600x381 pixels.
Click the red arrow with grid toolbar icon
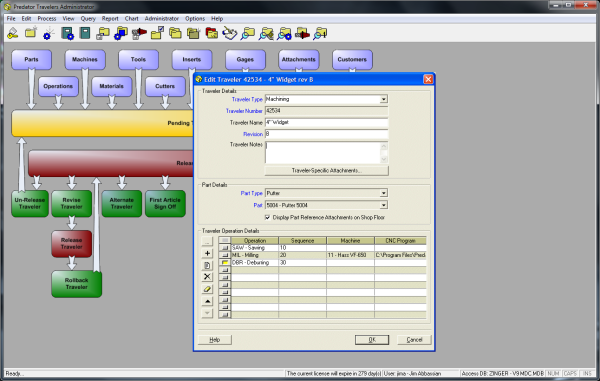click(139, 33)
